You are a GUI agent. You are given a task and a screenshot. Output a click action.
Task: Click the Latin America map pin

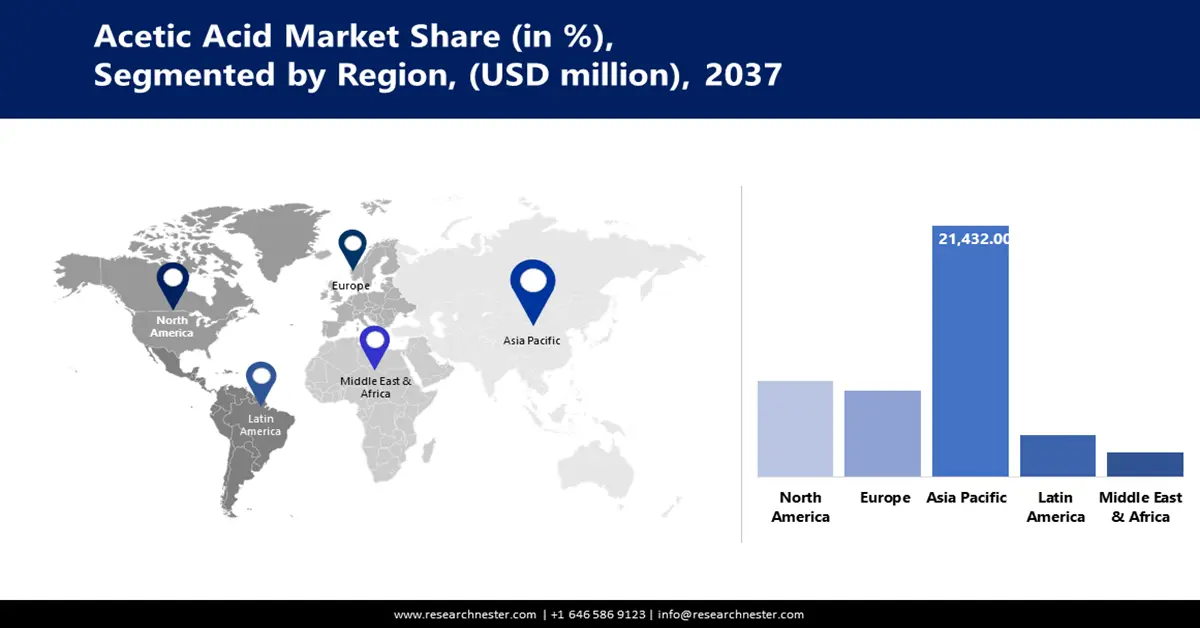click(261, 382)
